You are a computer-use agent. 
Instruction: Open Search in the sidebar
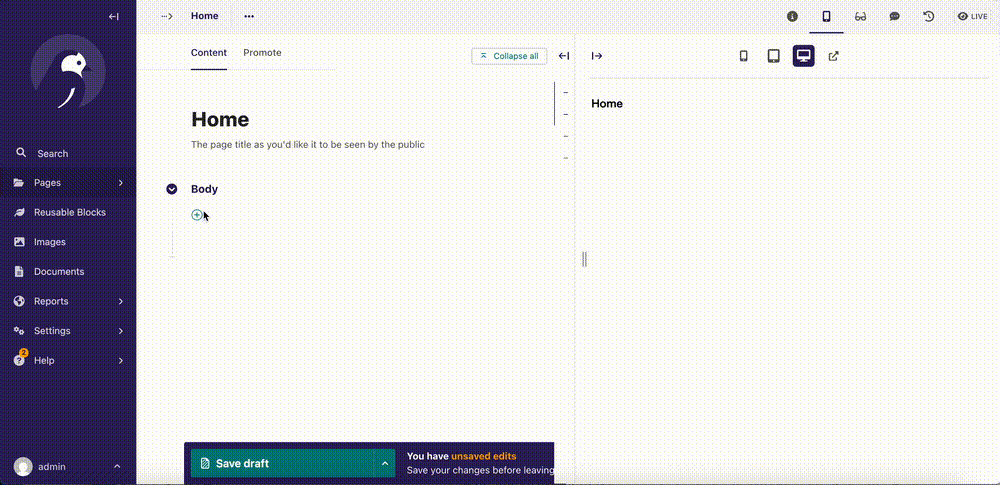click(x=52, y=154)
